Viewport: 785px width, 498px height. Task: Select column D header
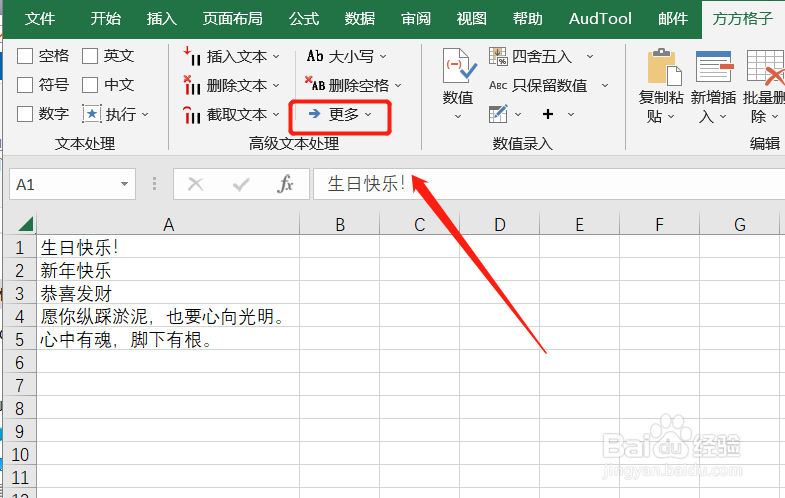pos(499,224)
